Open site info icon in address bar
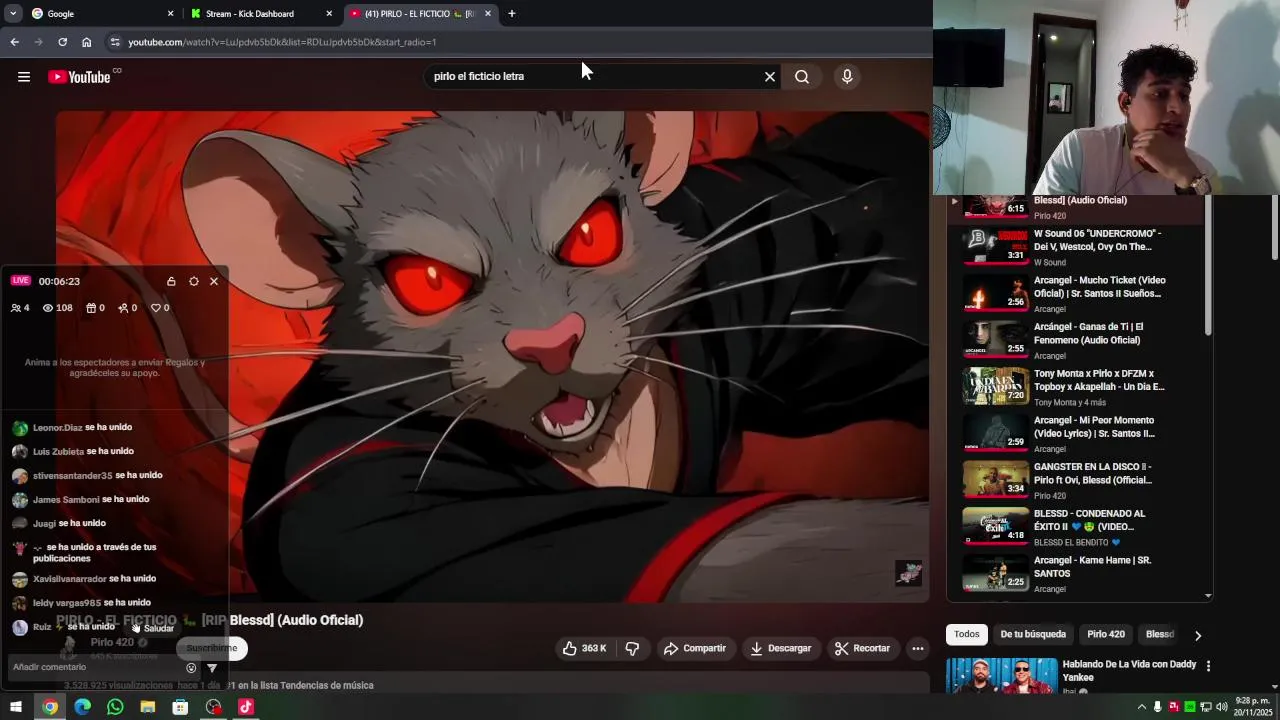 click(115, 42)
